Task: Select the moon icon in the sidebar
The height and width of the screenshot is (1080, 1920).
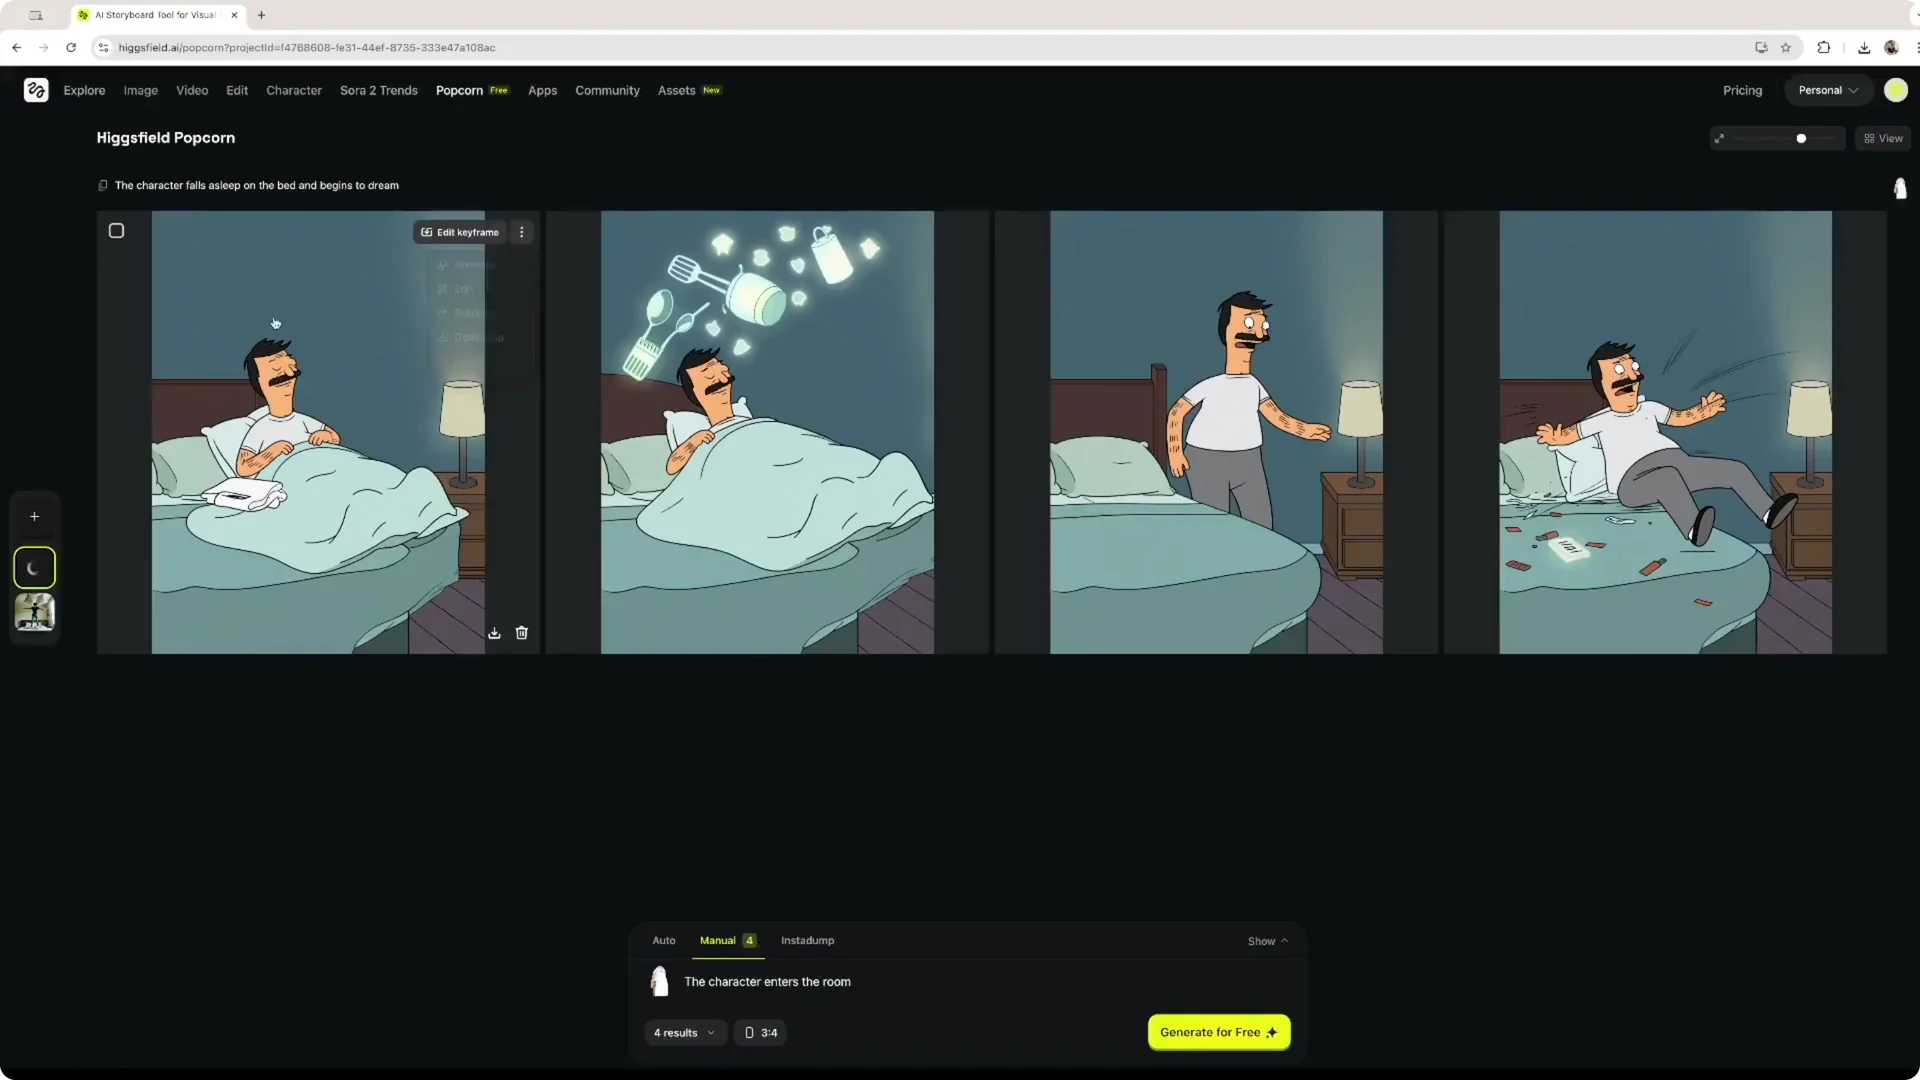Action: click(34, 567)
